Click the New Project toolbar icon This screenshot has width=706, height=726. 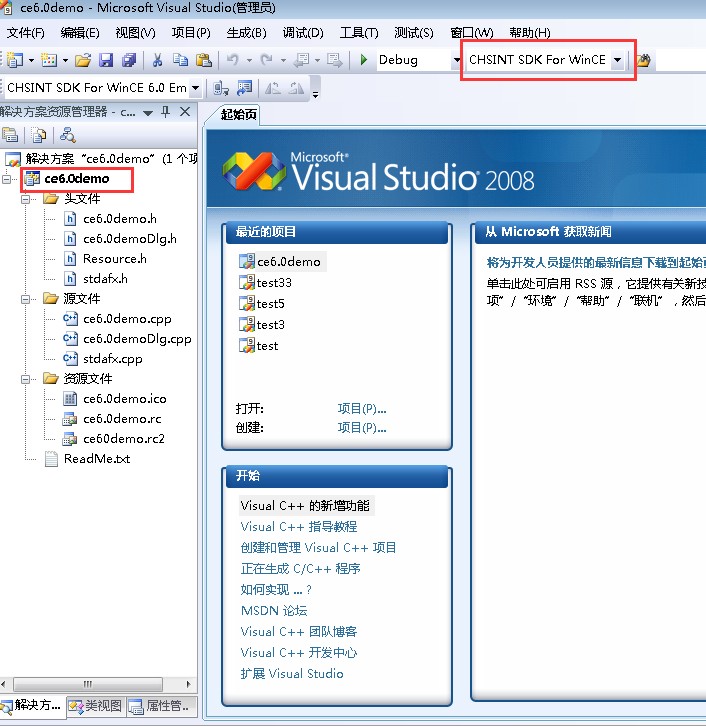point(15,60)
